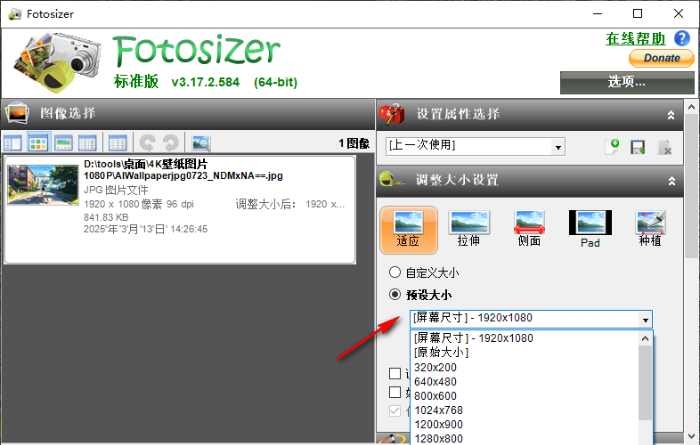Screen dimensions: 700x445
Task: Save the current profile with the floppy disk icon
Action: click(x=638, y=147)
